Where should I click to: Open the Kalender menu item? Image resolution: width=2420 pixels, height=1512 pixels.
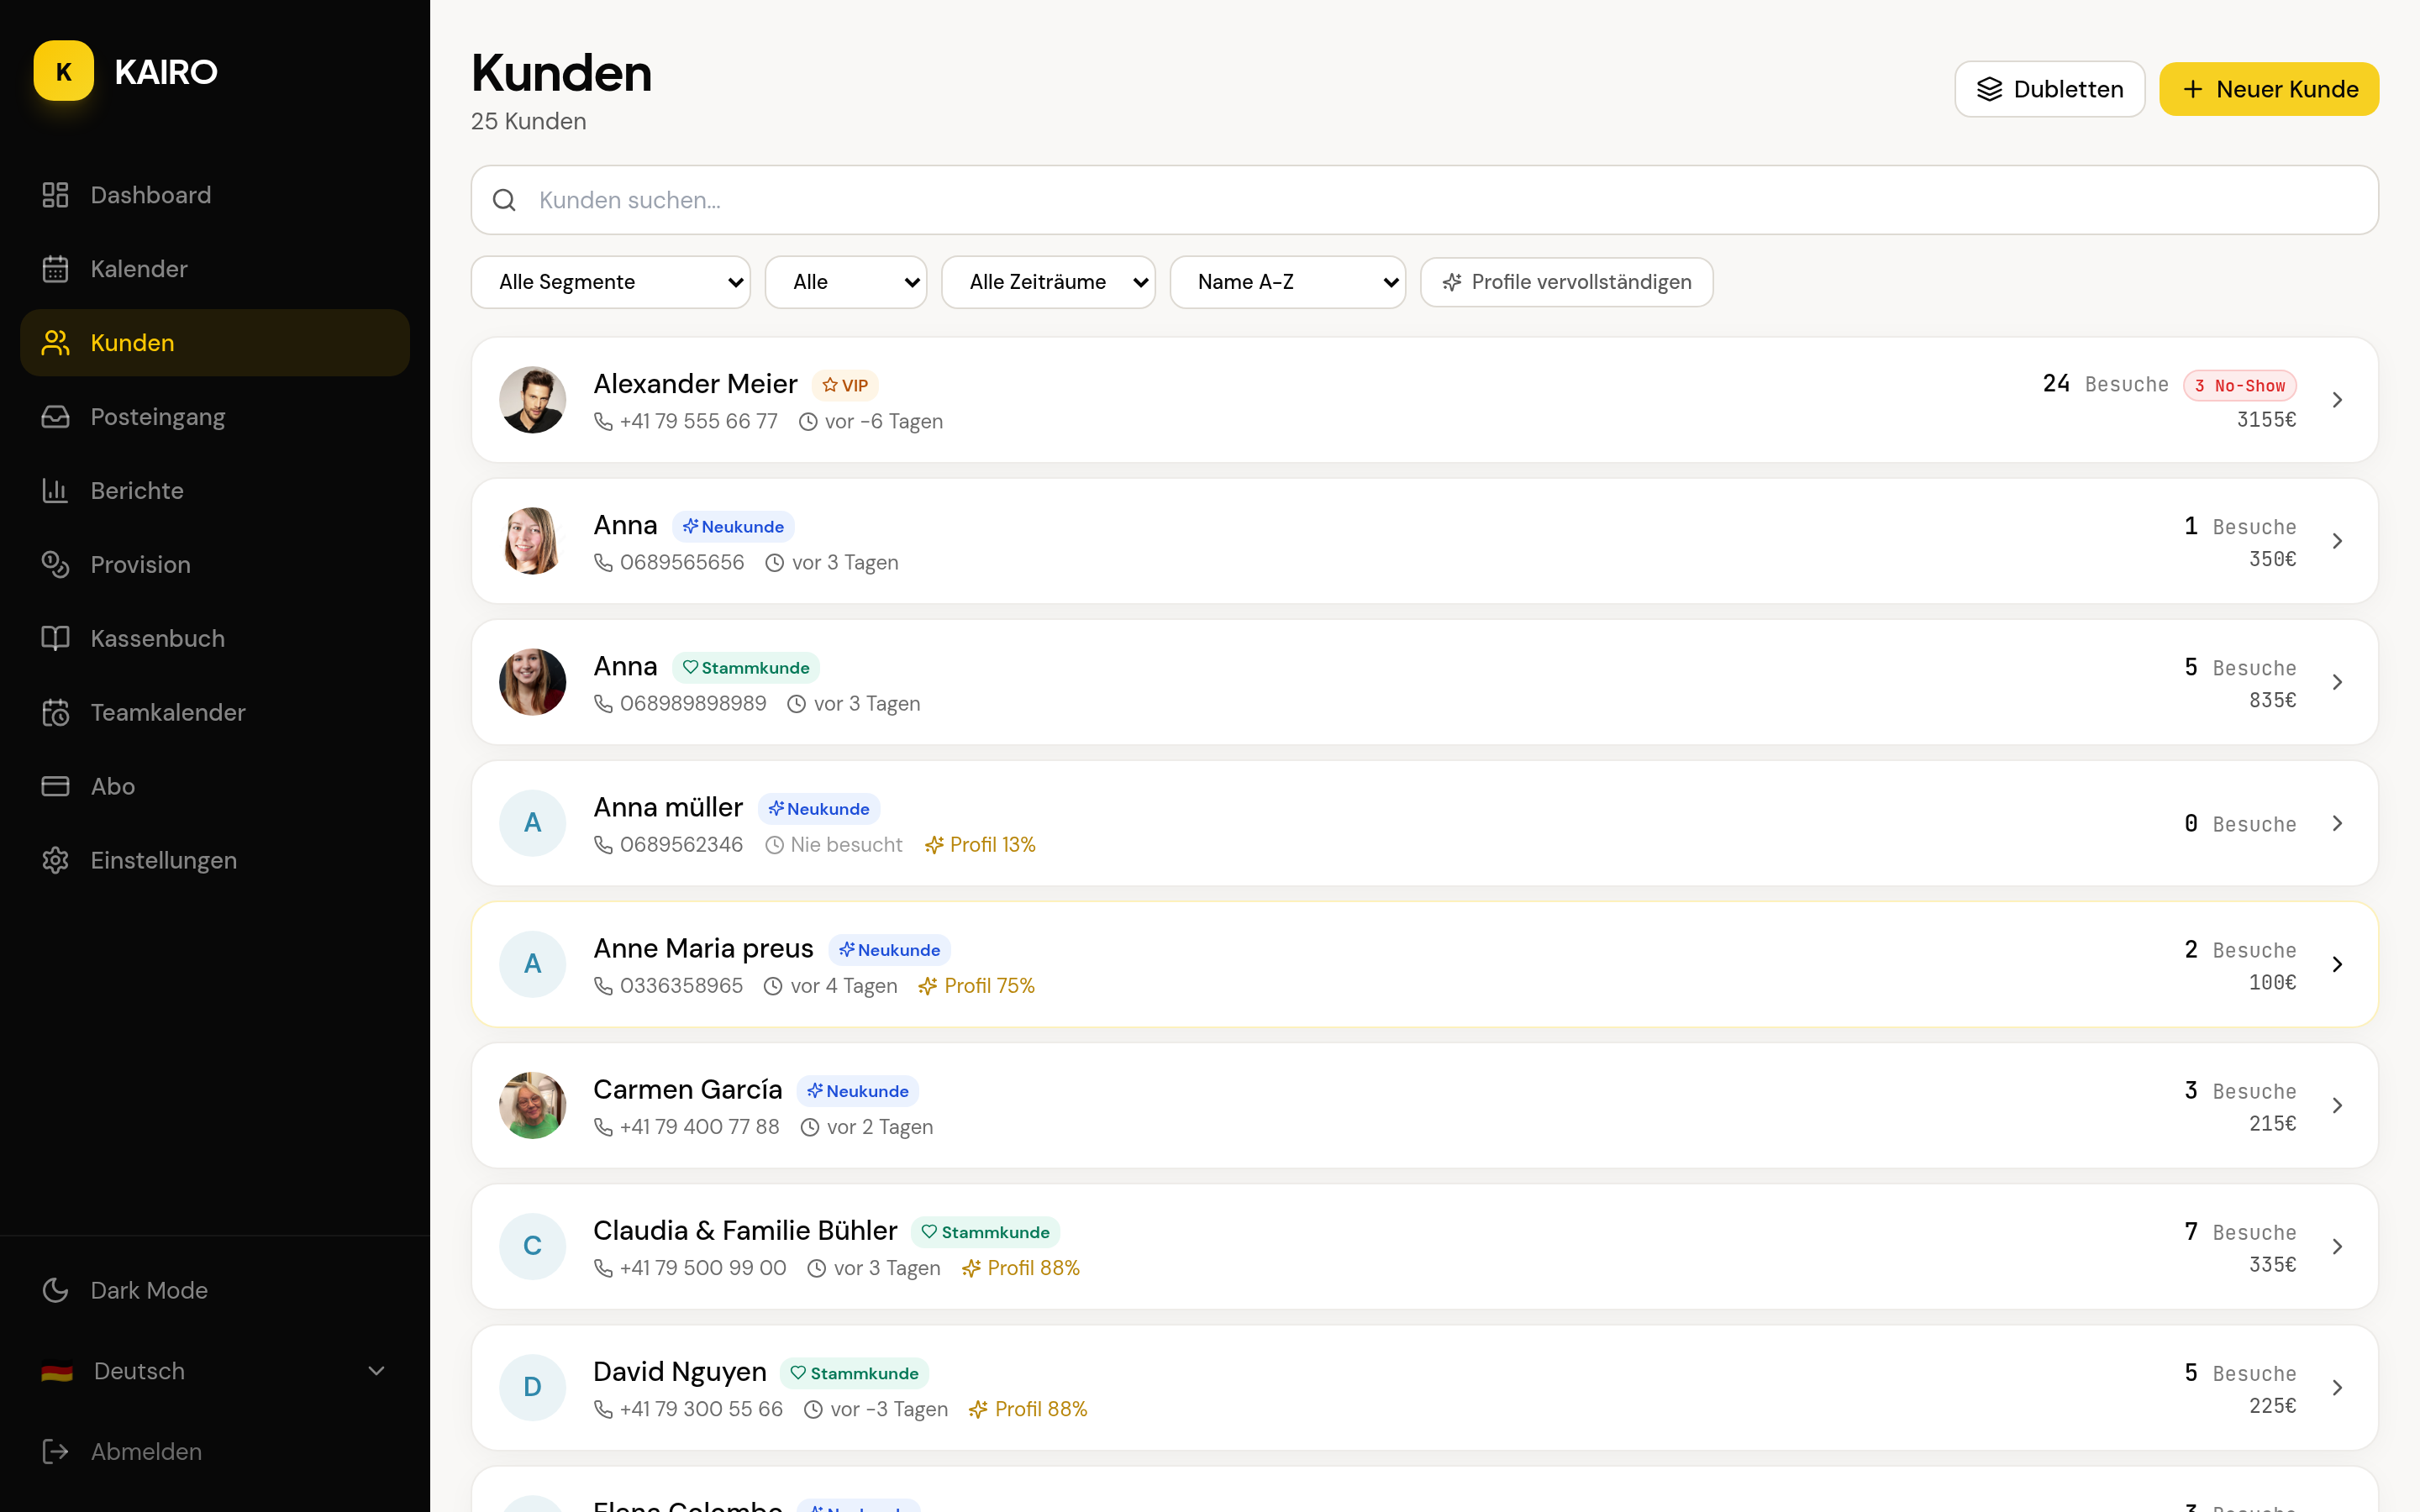pyautogui.click(x=214, y=269)
